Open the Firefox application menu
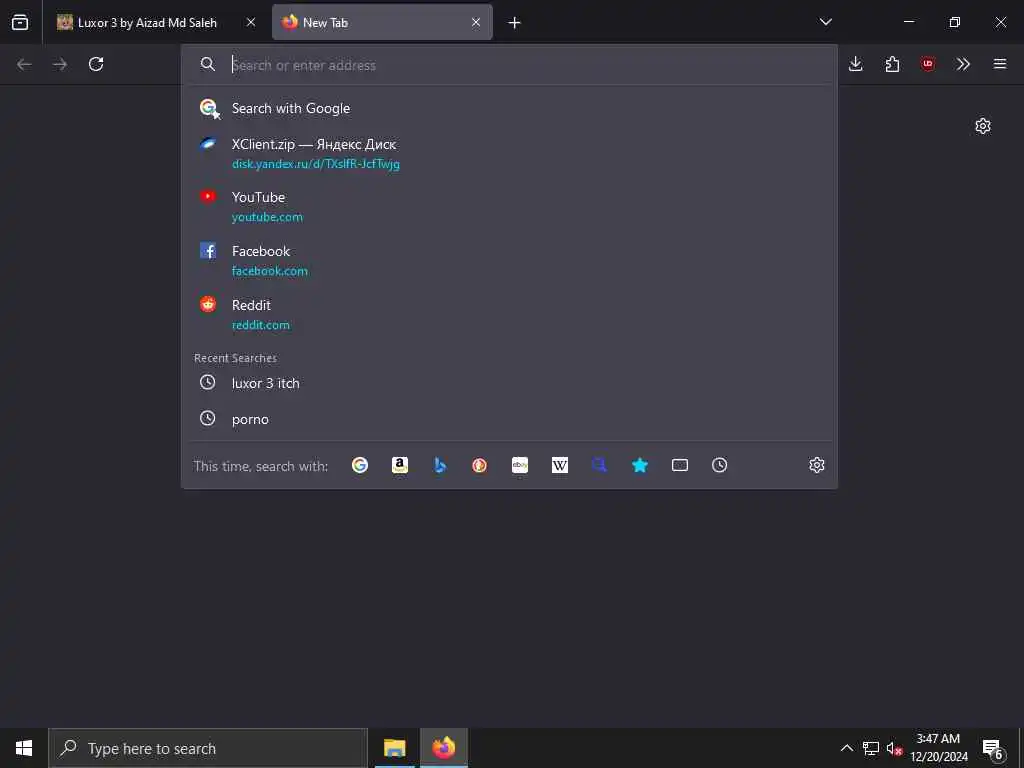The height and width of the screenshot is (768, 1024). [1000, 64]
